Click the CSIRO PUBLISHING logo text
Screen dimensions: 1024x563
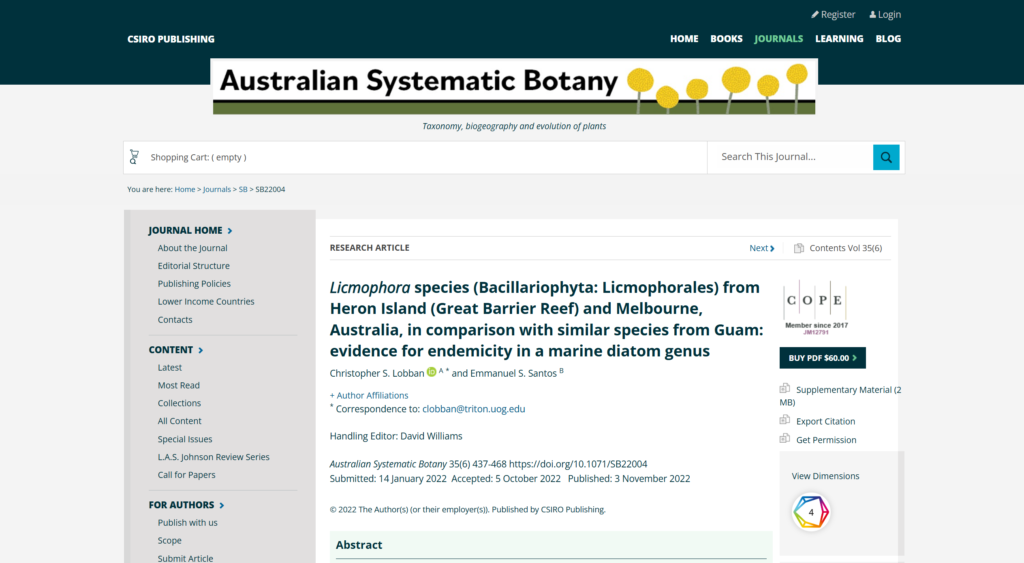(x=170, y=39)
